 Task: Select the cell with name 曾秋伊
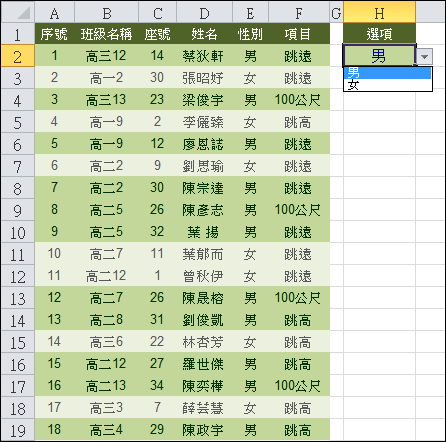pyautogui.click(x=204, y=276)
